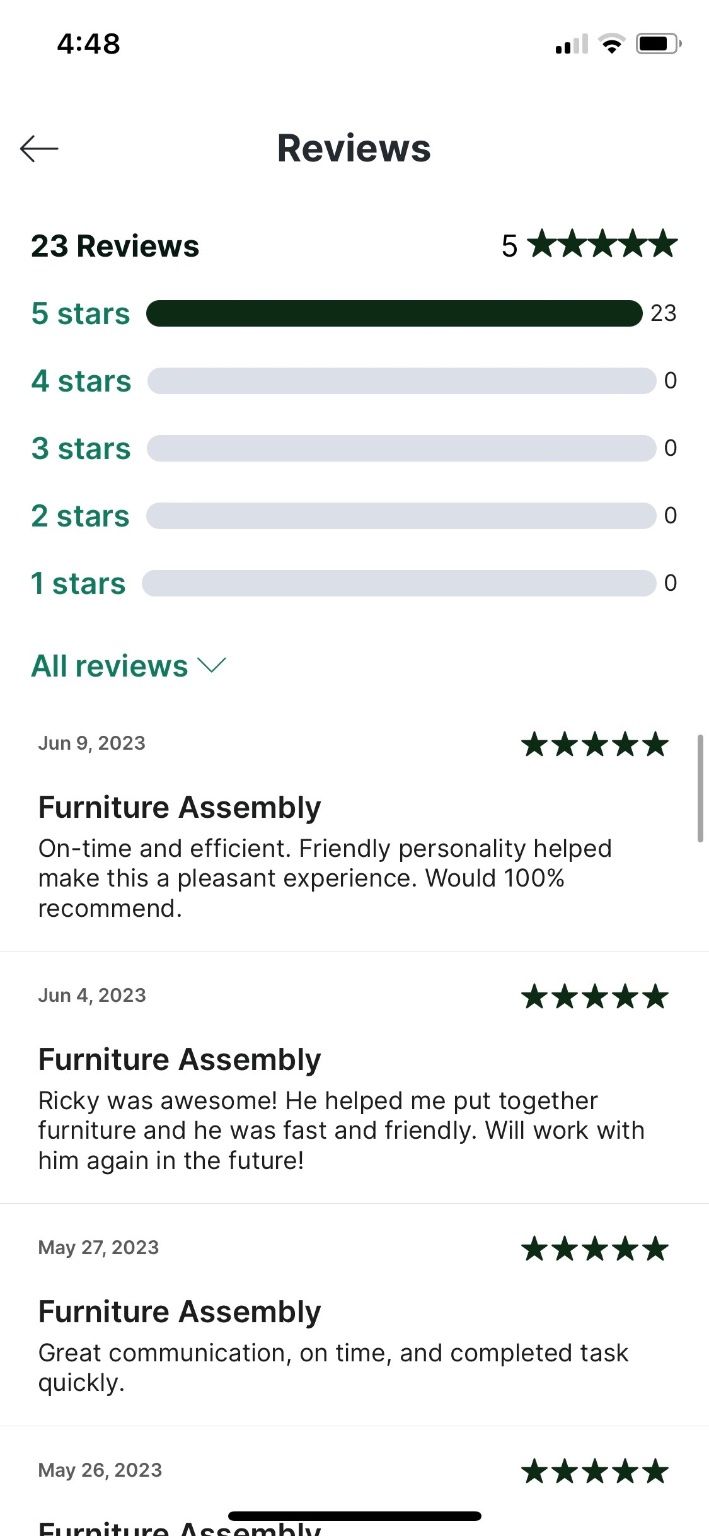
Task: Tap the Wi-Fi status icon
Action: tap(611, 44)
